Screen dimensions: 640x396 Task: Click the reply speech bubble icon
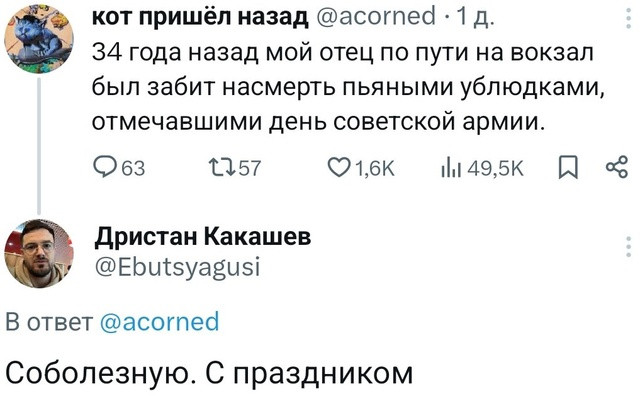103,168
